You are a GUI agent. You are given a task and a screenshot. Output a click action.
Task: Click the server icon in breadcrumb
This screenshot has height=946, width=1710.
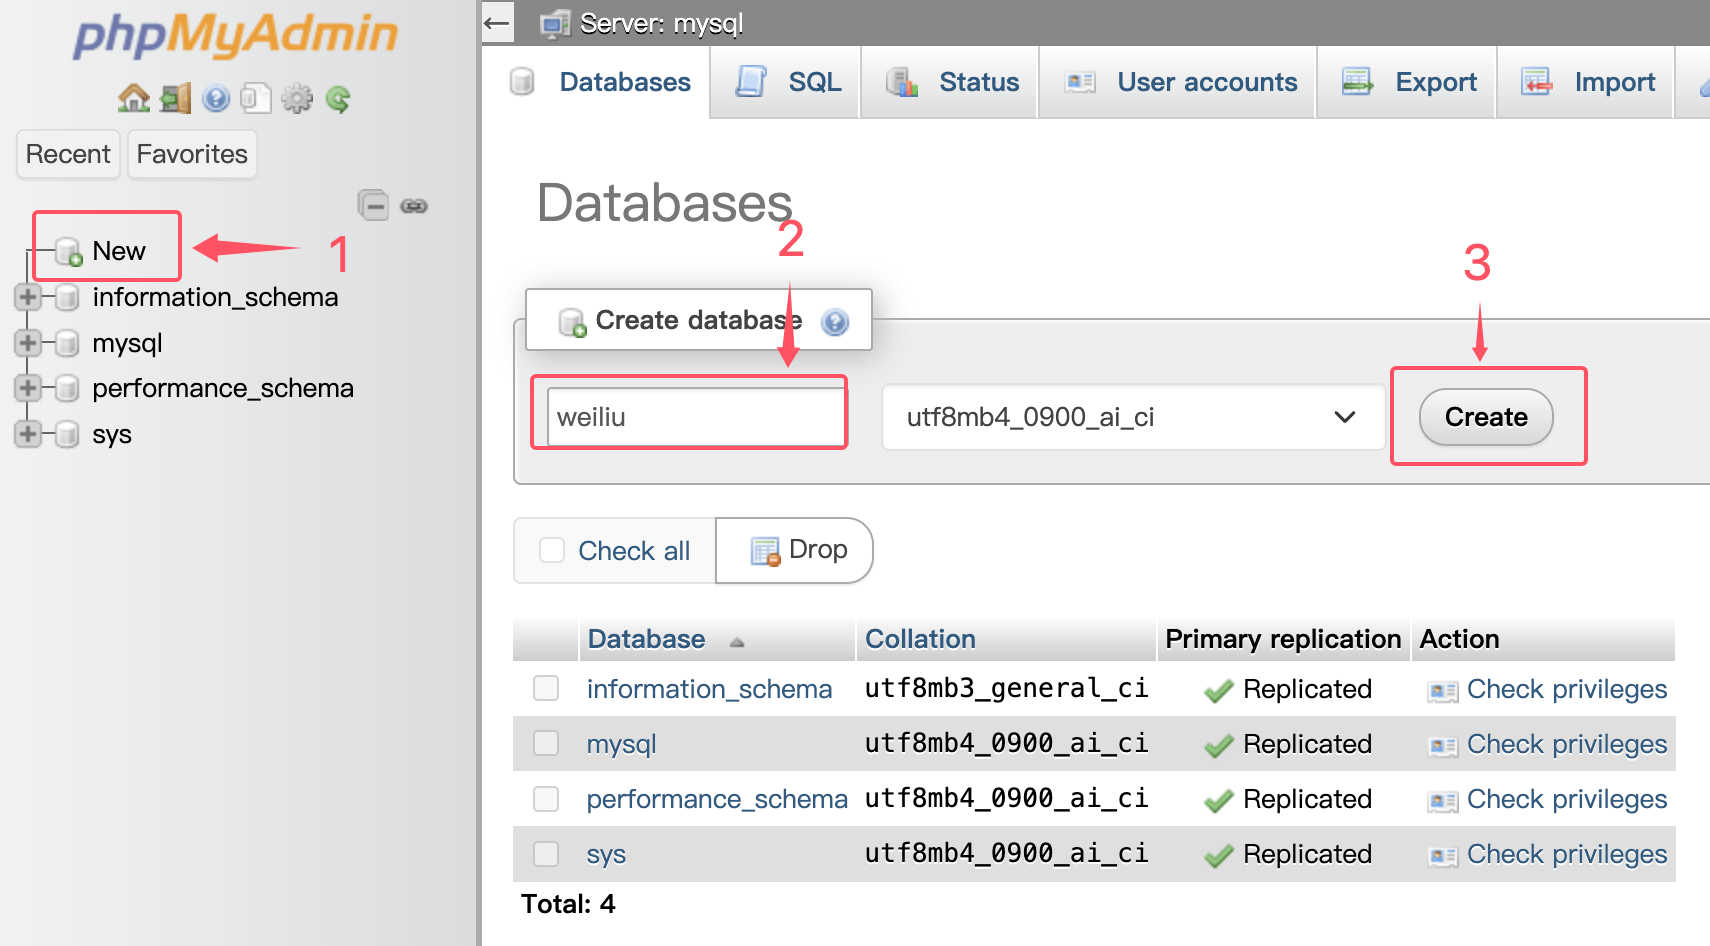[555, 23]
